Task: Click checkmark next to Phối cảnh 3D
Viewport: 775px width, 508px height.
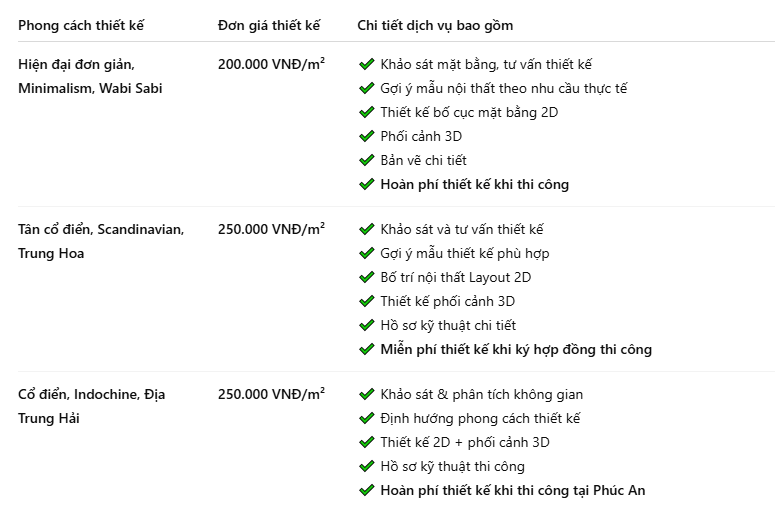Action: (x=366, y=136)
